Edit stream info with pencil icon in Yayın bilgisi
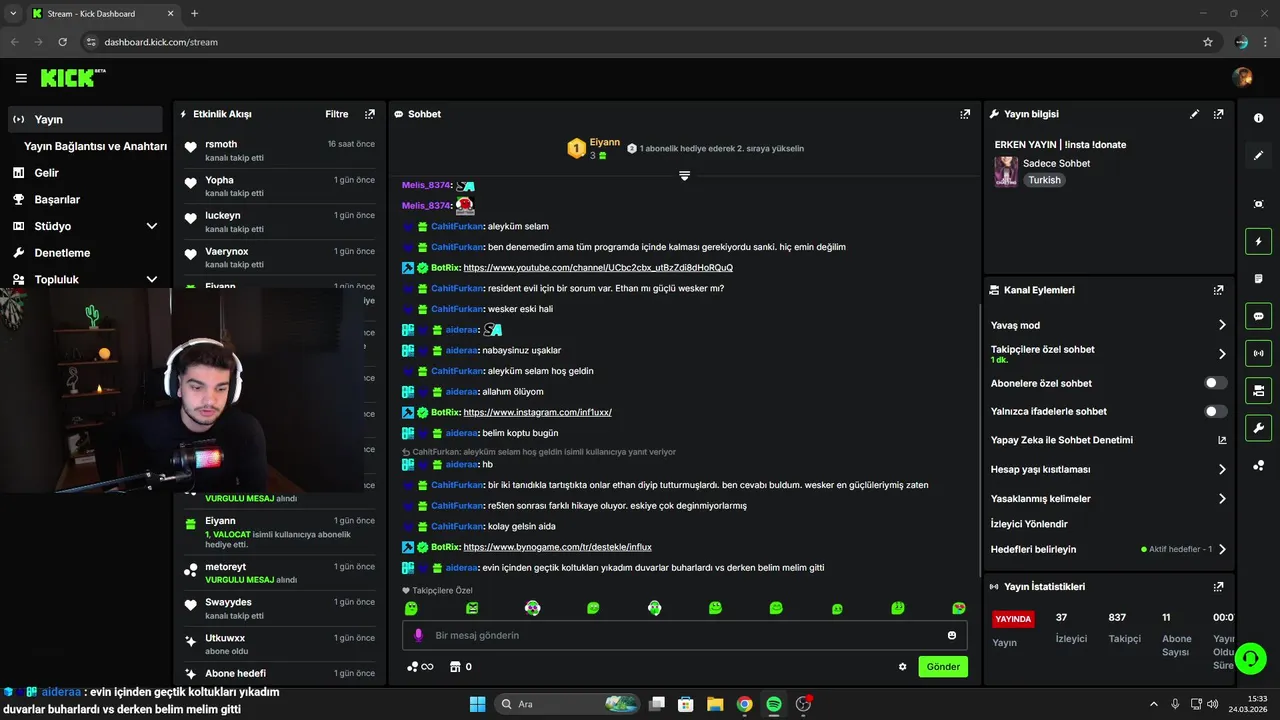 pyautogui.click(x=1194, y=114)
